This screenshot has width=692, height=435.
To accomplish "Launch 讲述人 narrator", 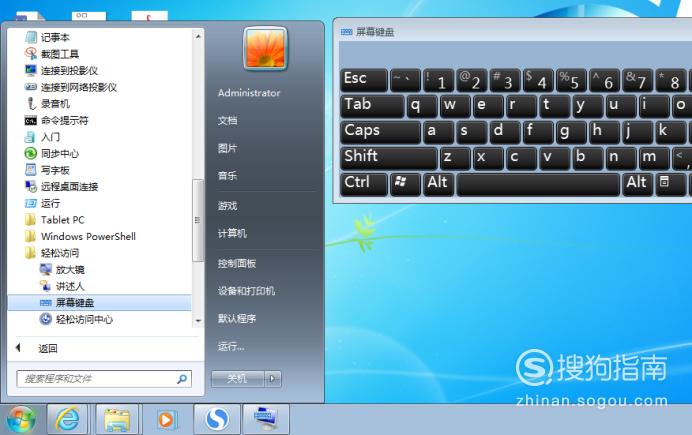I will (x=62, y=286).
